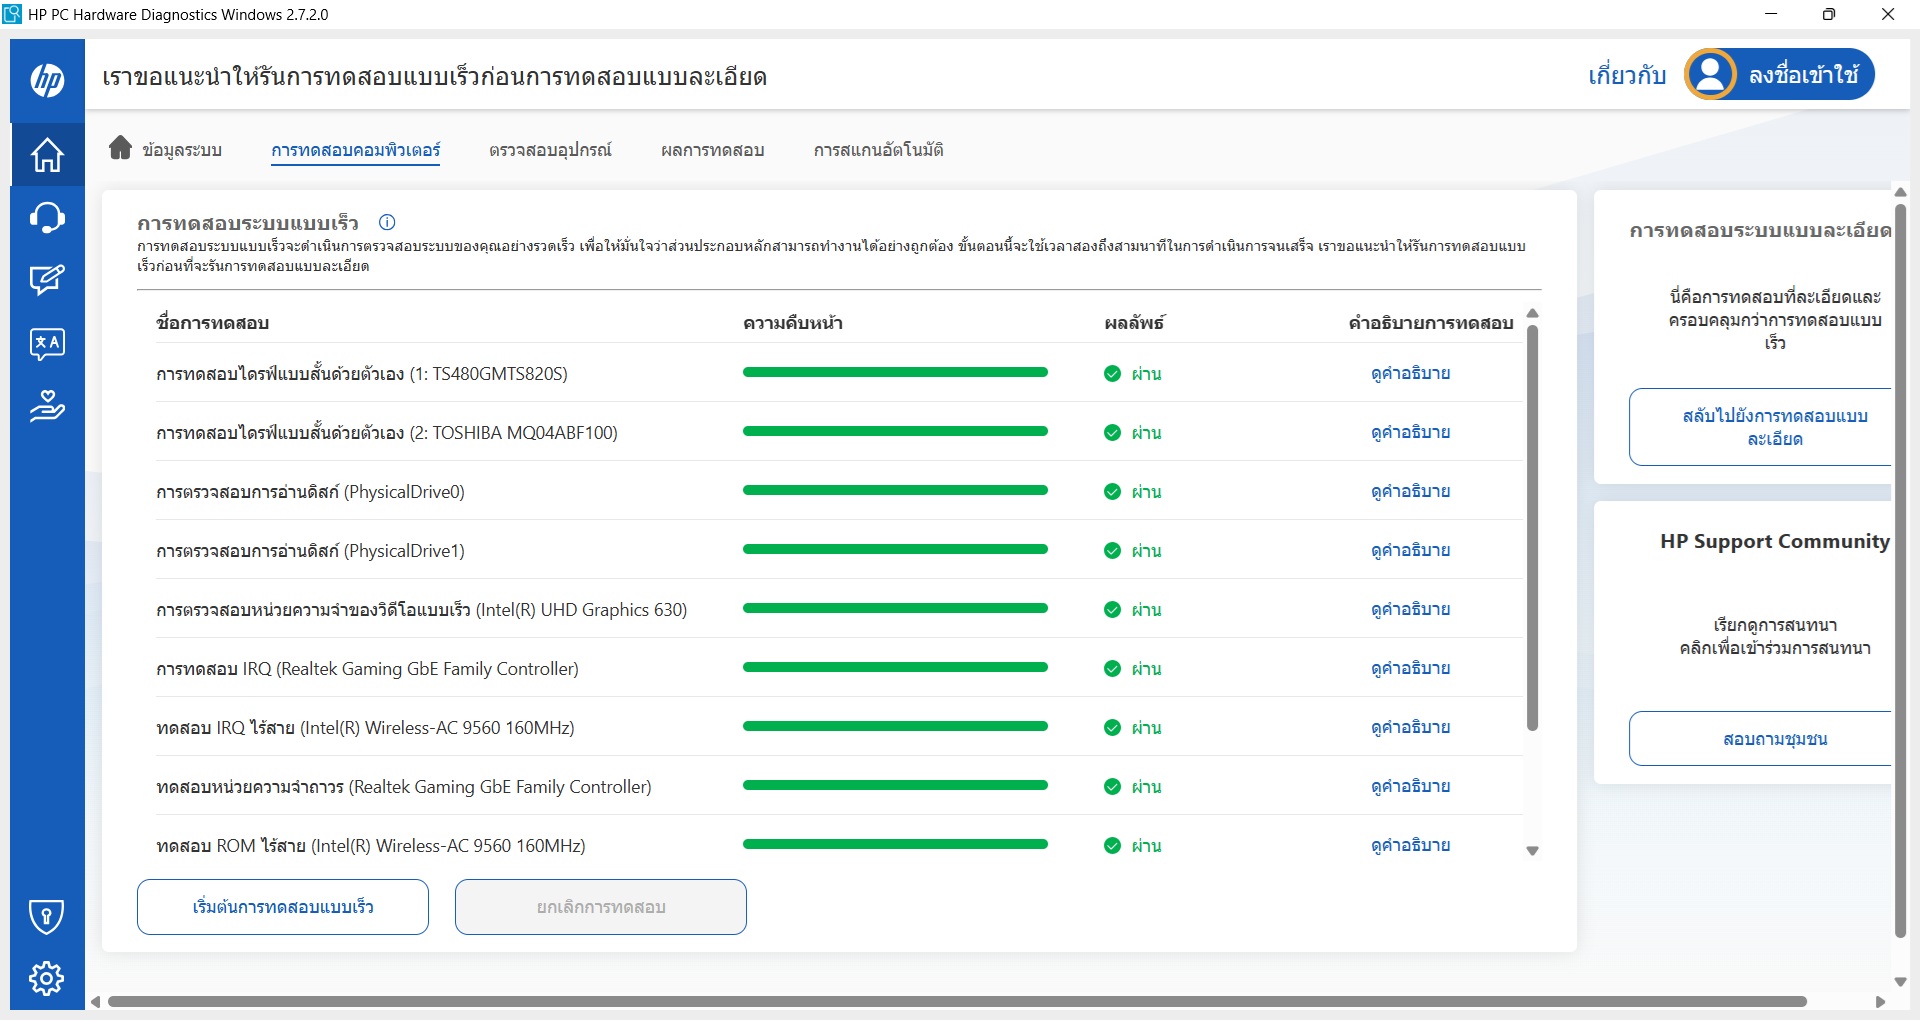Click the info icon beside การทดสอบระบบแบบเร็ว
1920x1020 pixels.
pyautogui.click(x=387, y=222)
